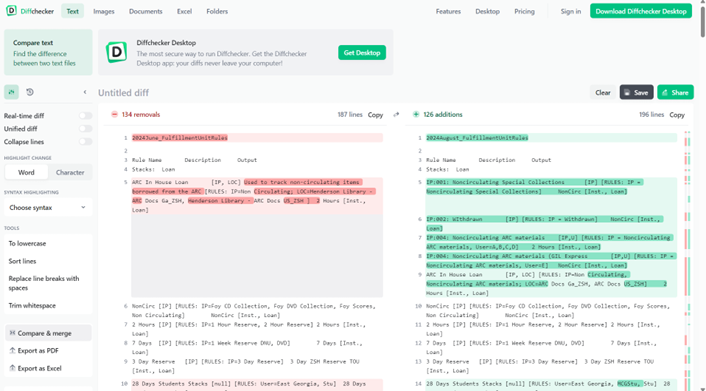Screen dimensions: 706x391
Task: Open the diff history clock icon
Action: pyautogui.click(x=30, y=92)
